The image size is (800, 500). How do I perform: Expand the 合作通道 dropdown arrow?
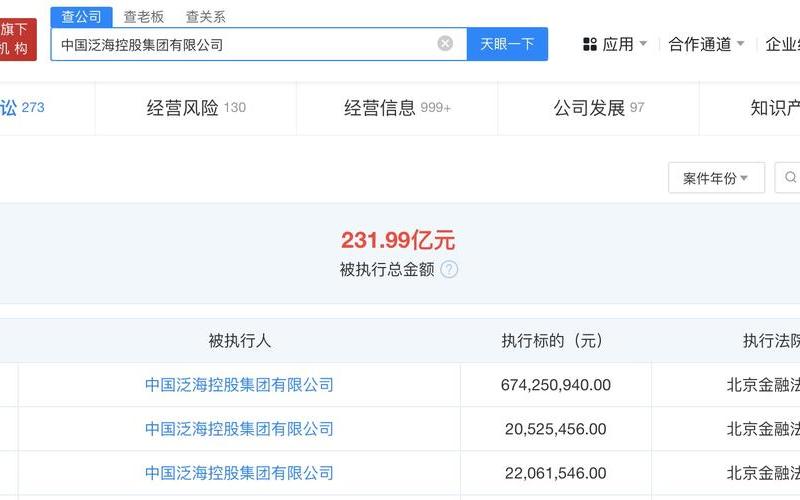click(x=740, y=44)
